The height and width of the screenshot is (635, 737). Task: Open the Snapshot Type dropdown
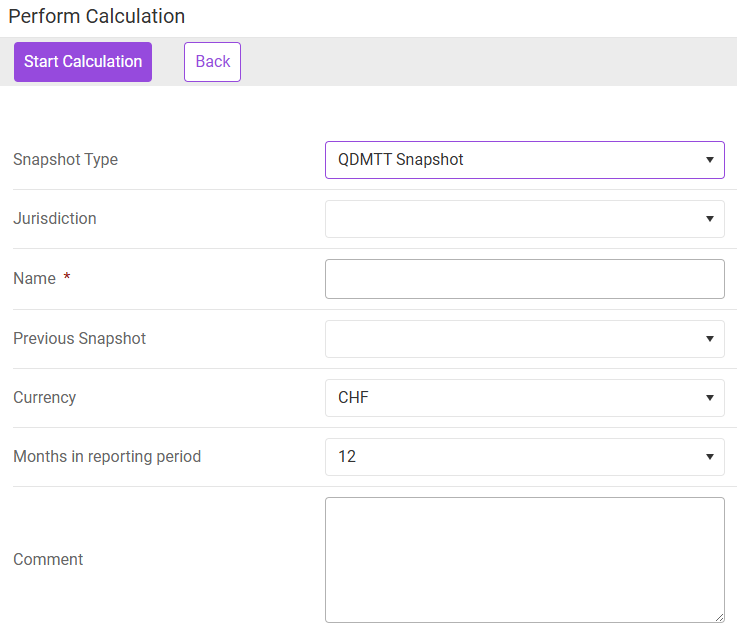525,160
